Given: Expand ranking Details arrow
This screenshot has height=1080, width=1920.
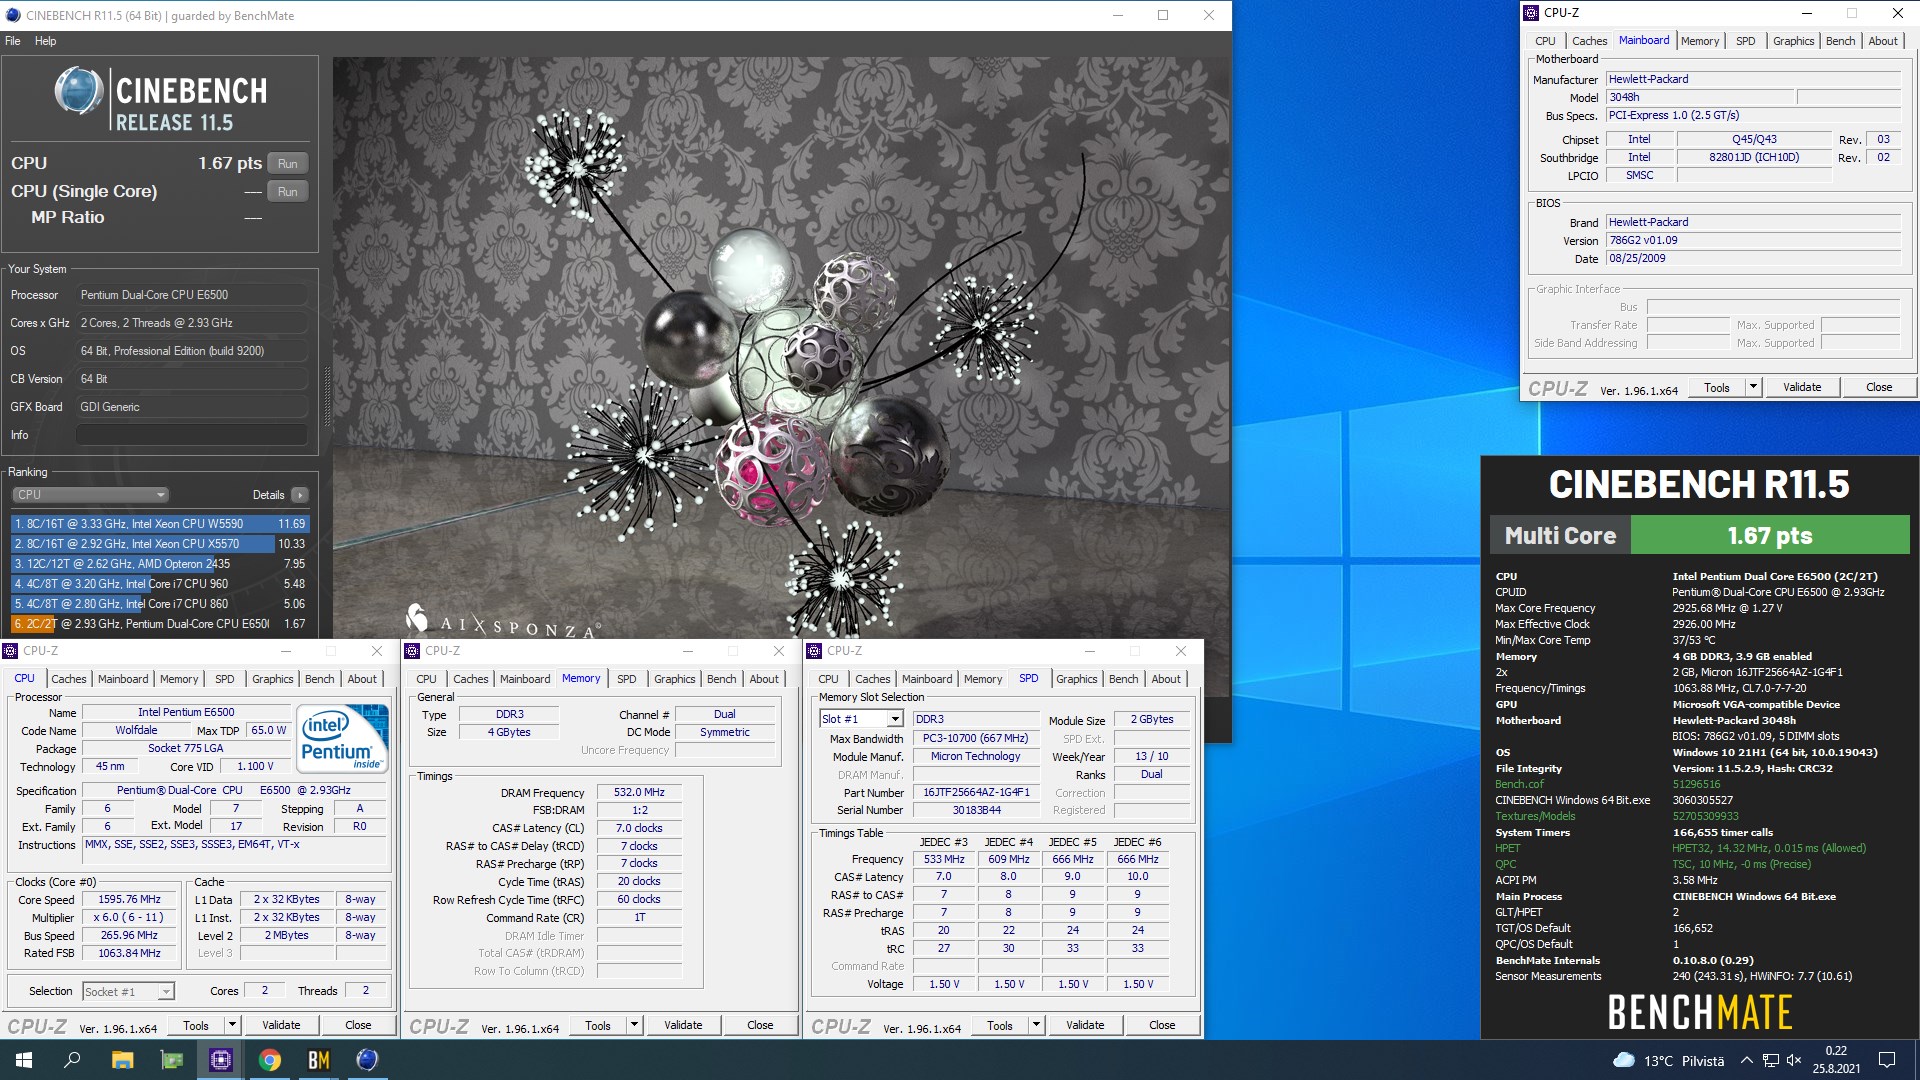Looking at the screenshot, I should pos(300,495).
